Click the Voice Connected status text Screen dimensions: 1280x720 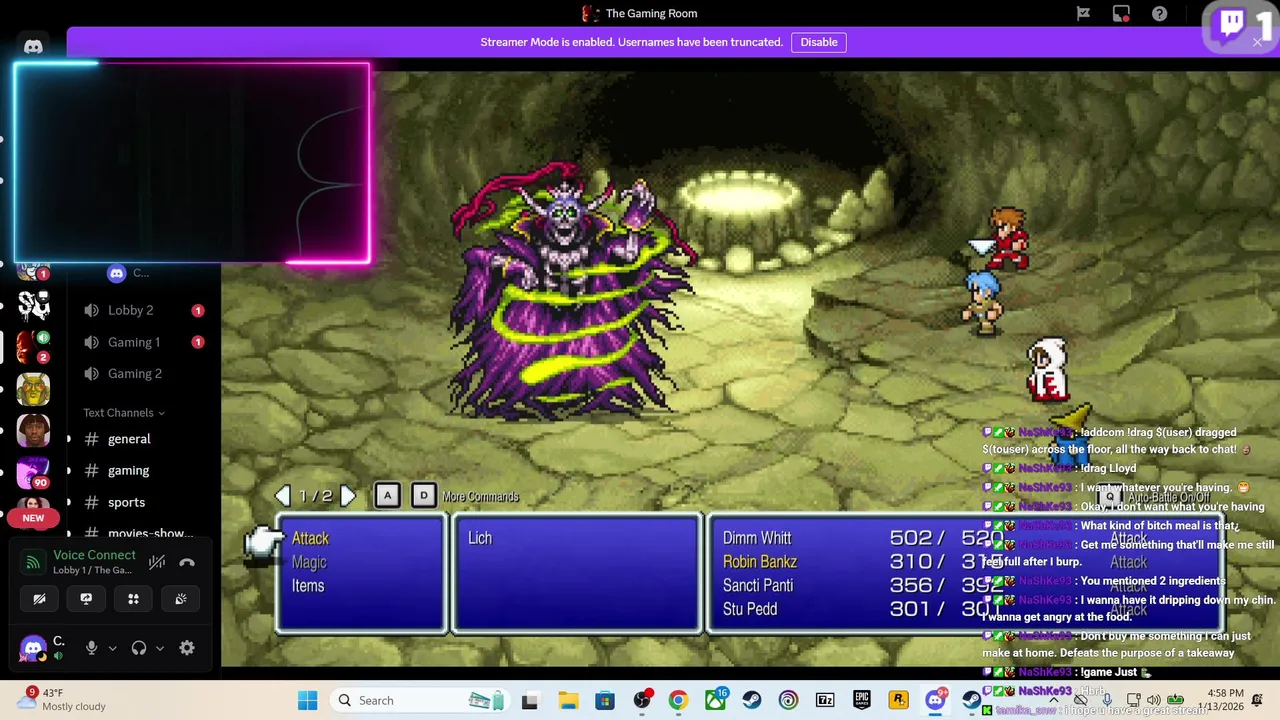(94, 555)
